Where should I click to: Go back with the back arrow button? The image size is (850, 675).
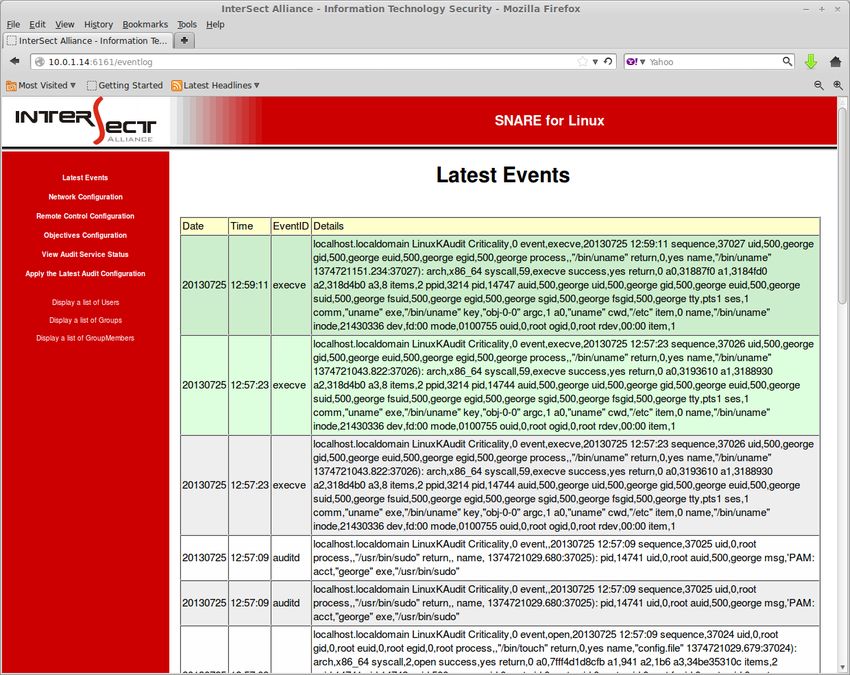tap(15, 61)
